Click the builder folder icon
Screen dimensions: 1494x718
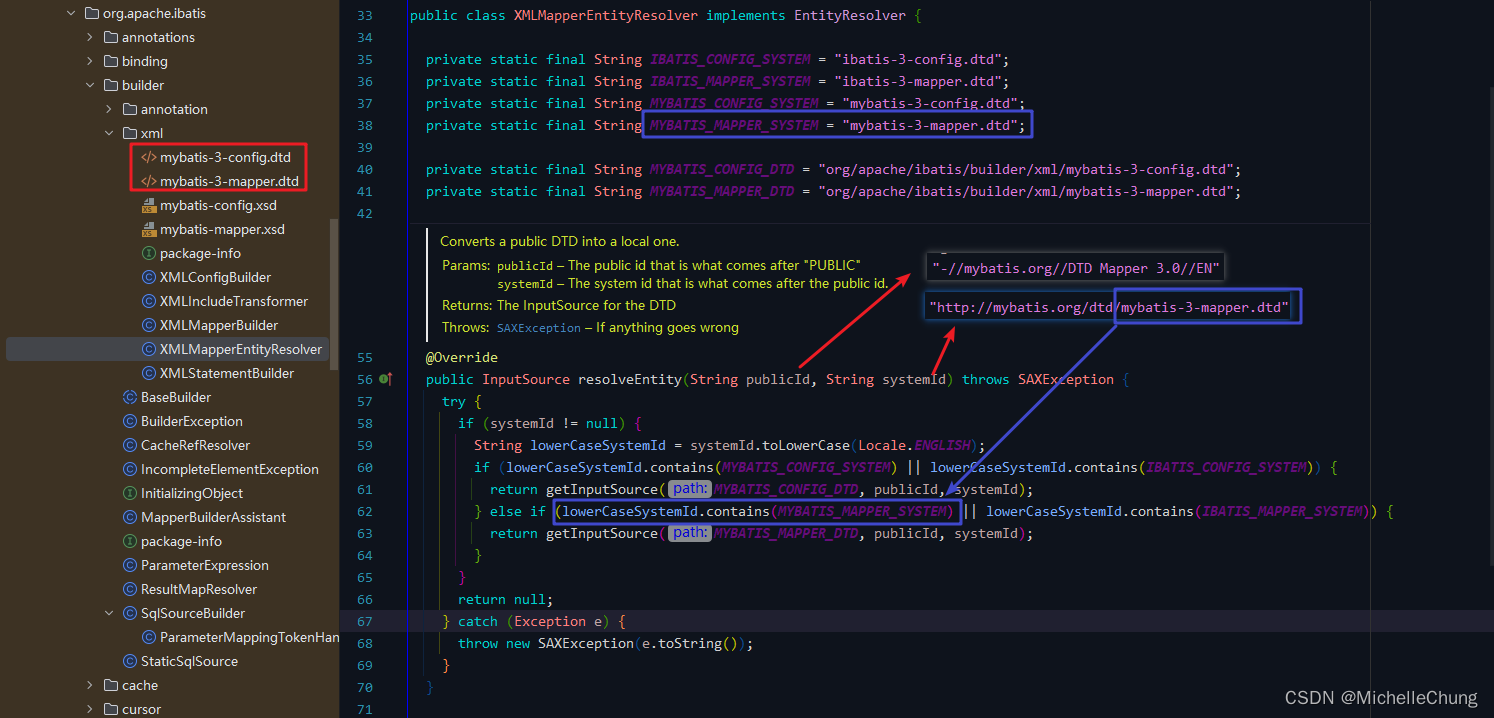tap(110, 85)
